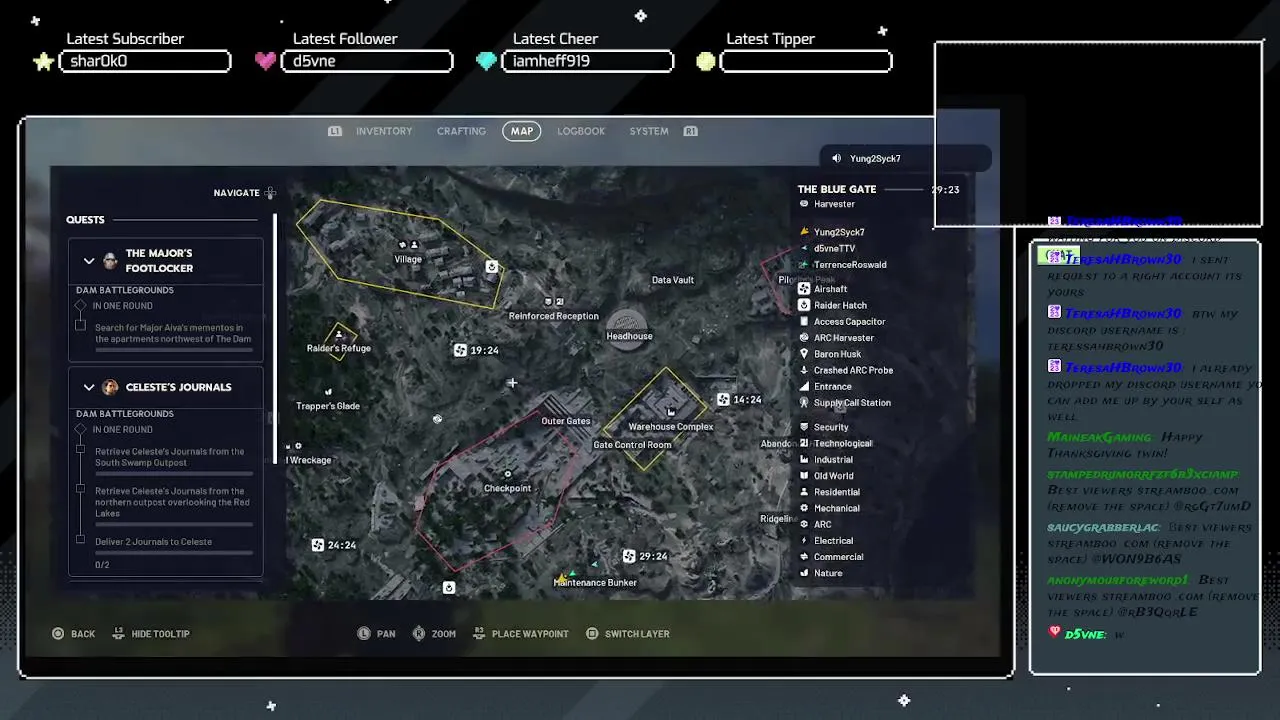Click the Latest Follower field d5vne

(367, 61)
